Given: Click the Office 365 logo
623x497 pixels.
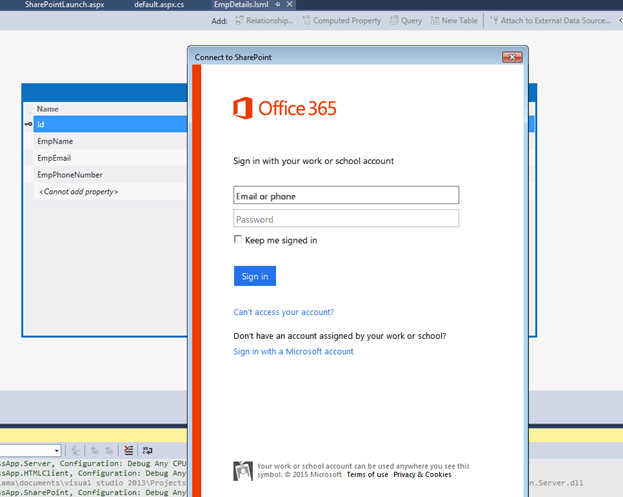Looking at the screenshot, I should 284,108.
